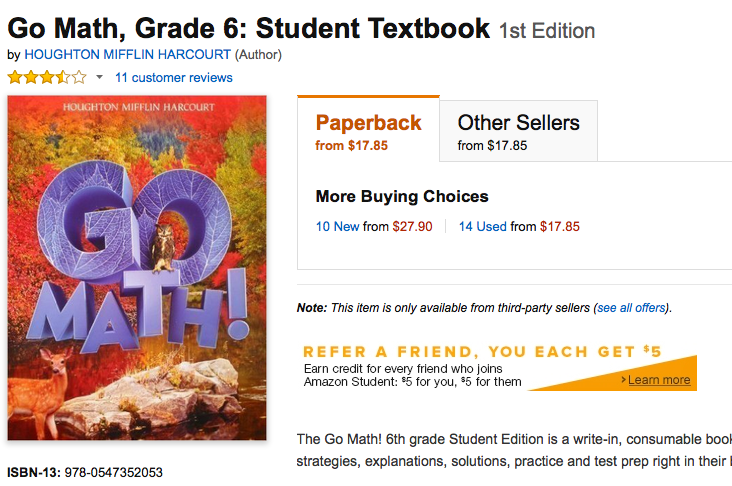The width and height of the screenshot is (732, 486).
Task: Click the $27.90 new price
Action: (x=412, y=227)
